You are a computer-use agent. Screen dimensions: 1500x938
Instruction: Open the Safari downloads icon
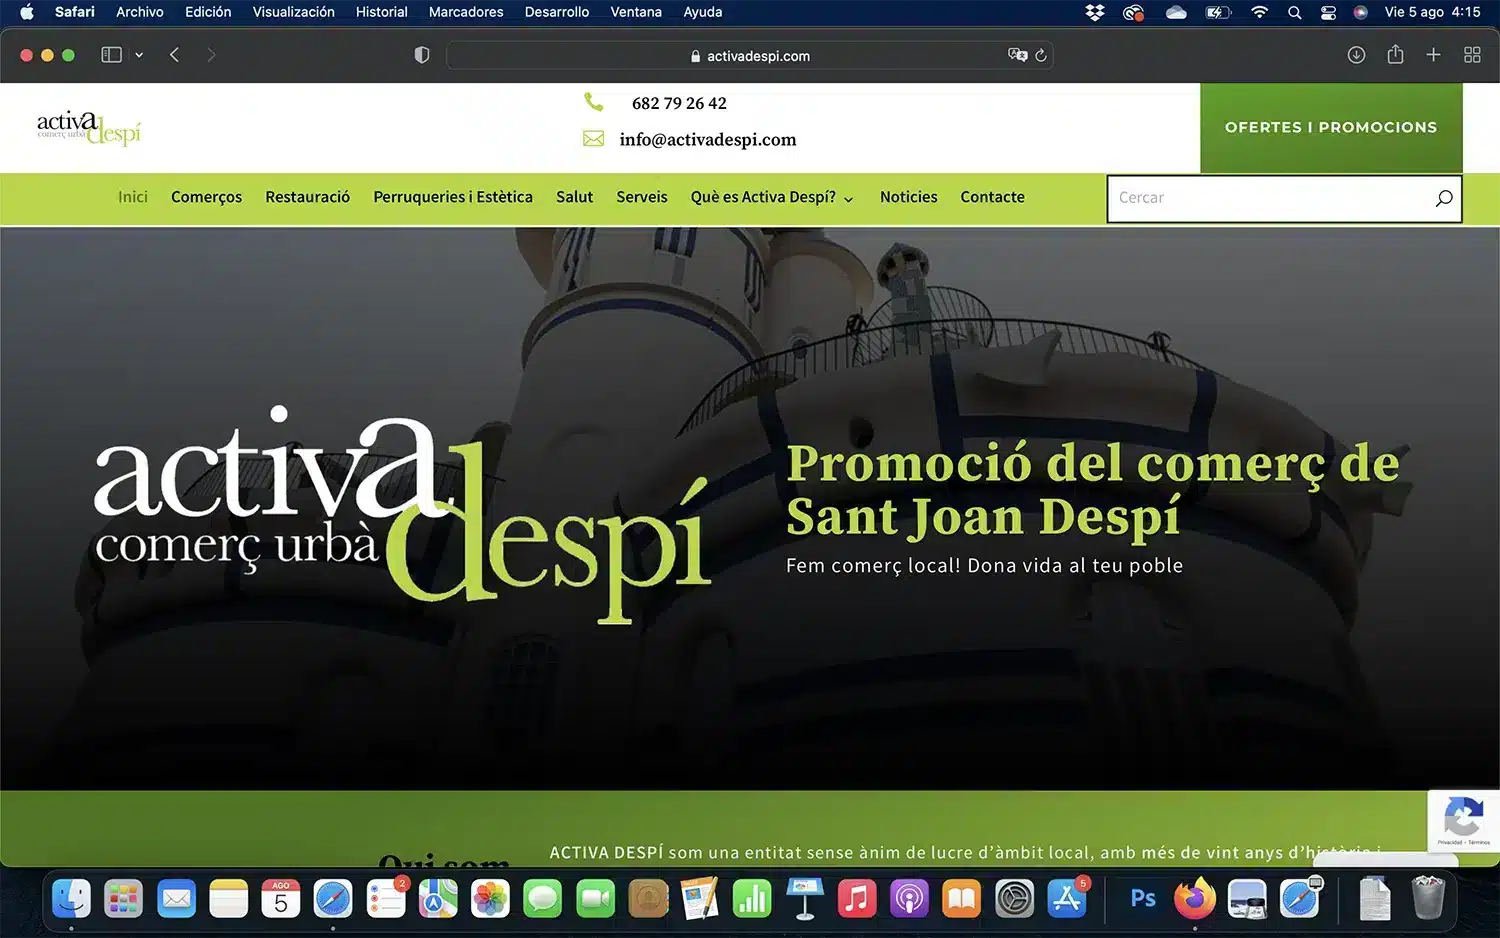[1356, 55]
